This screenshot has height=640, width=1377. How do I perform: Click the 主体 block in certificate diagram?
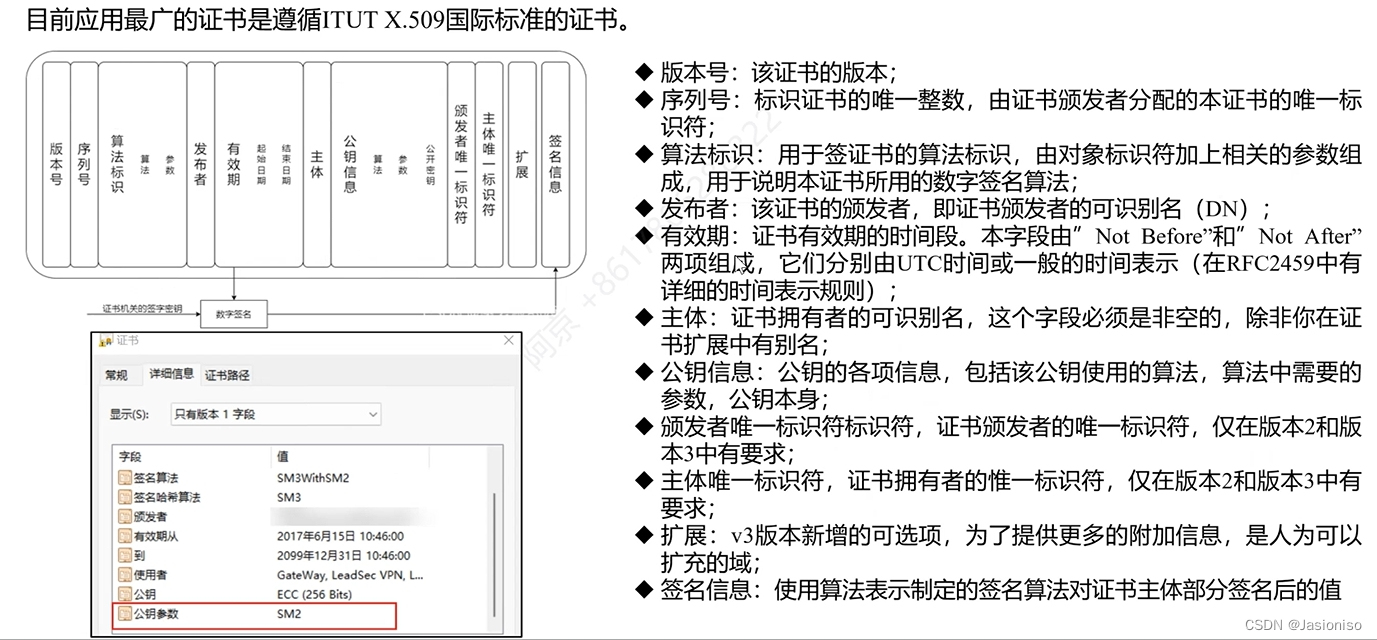point(317,164)
